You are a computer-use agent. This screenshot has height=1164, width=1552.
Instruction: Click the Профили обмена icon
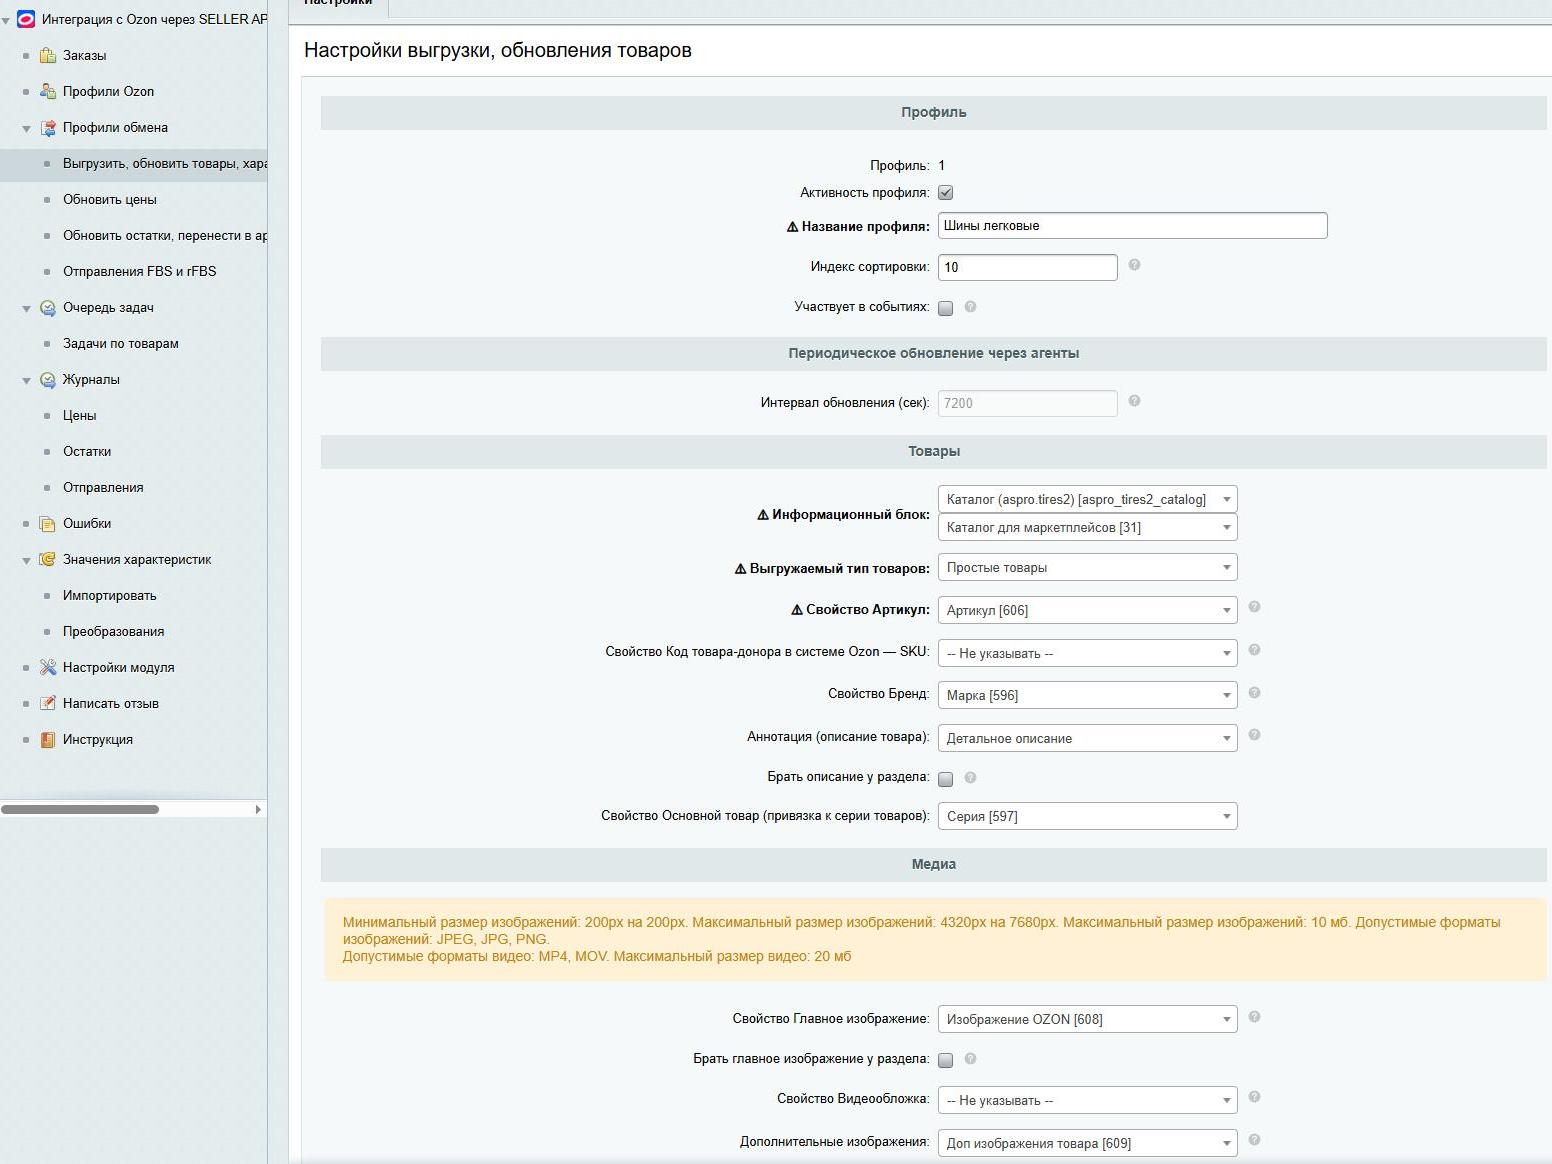click(47, 127)
